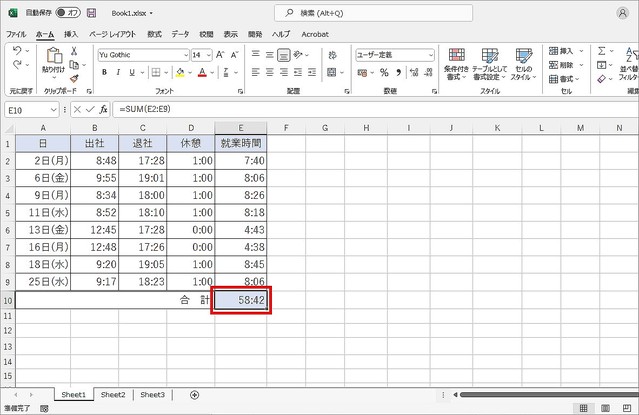Viewport: 639px width, 415px height.
Task: Toggle the AutoSave (自動保存) switch
Action: [x=68, y=14]
